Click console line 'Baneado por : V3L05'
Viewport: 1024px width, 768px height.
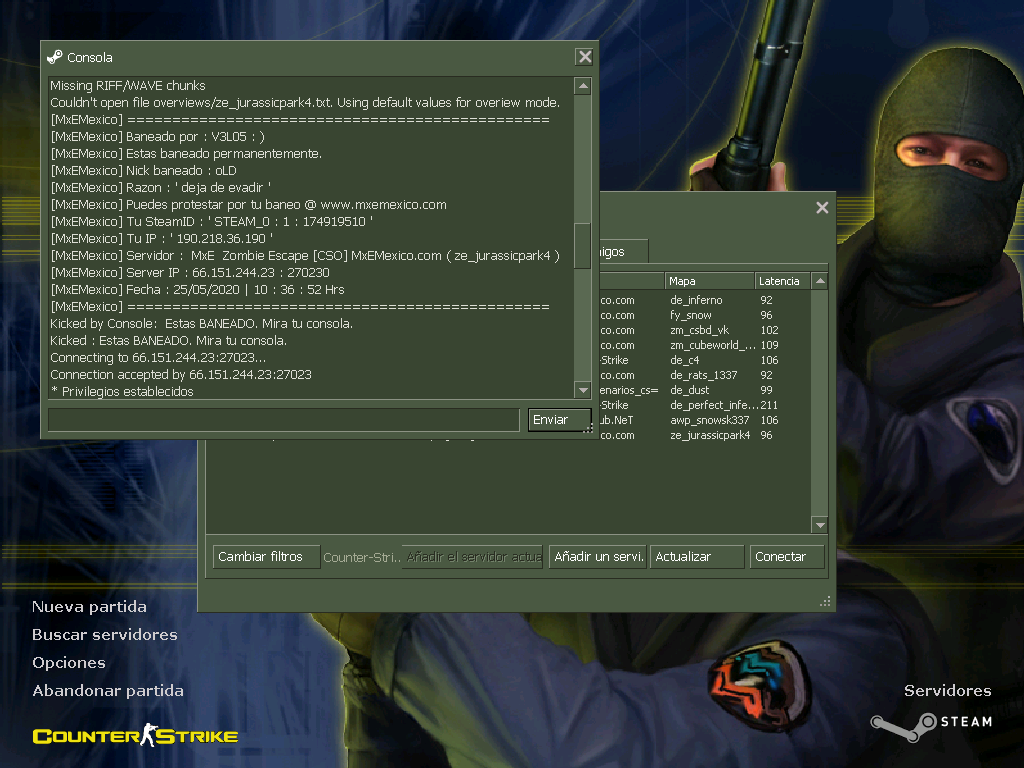[157, 136]
